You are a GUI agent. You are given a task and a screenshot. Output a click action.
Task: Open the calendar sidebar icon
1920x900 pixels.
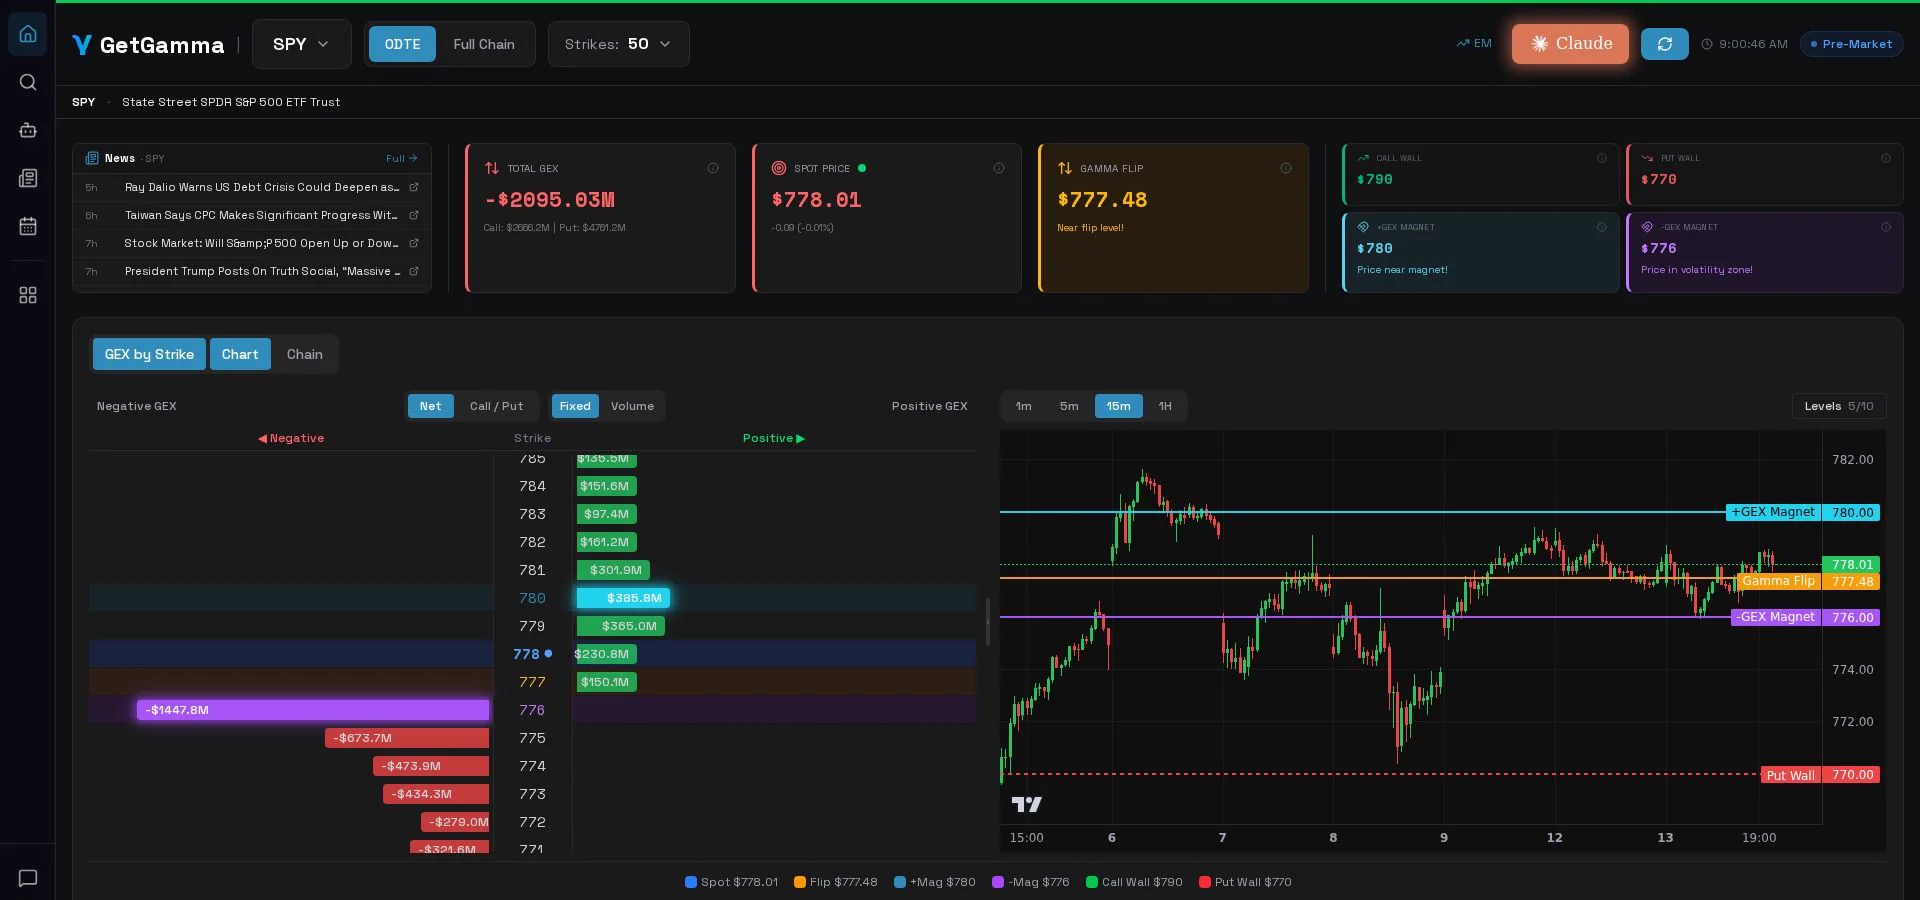click(28, 226)
